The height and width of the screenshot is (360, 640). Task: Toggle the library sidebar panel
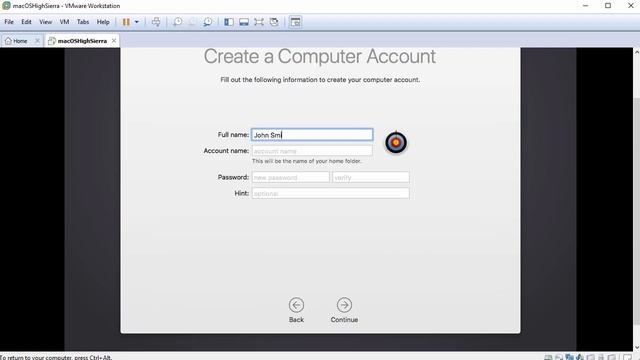tap(229, 22)
